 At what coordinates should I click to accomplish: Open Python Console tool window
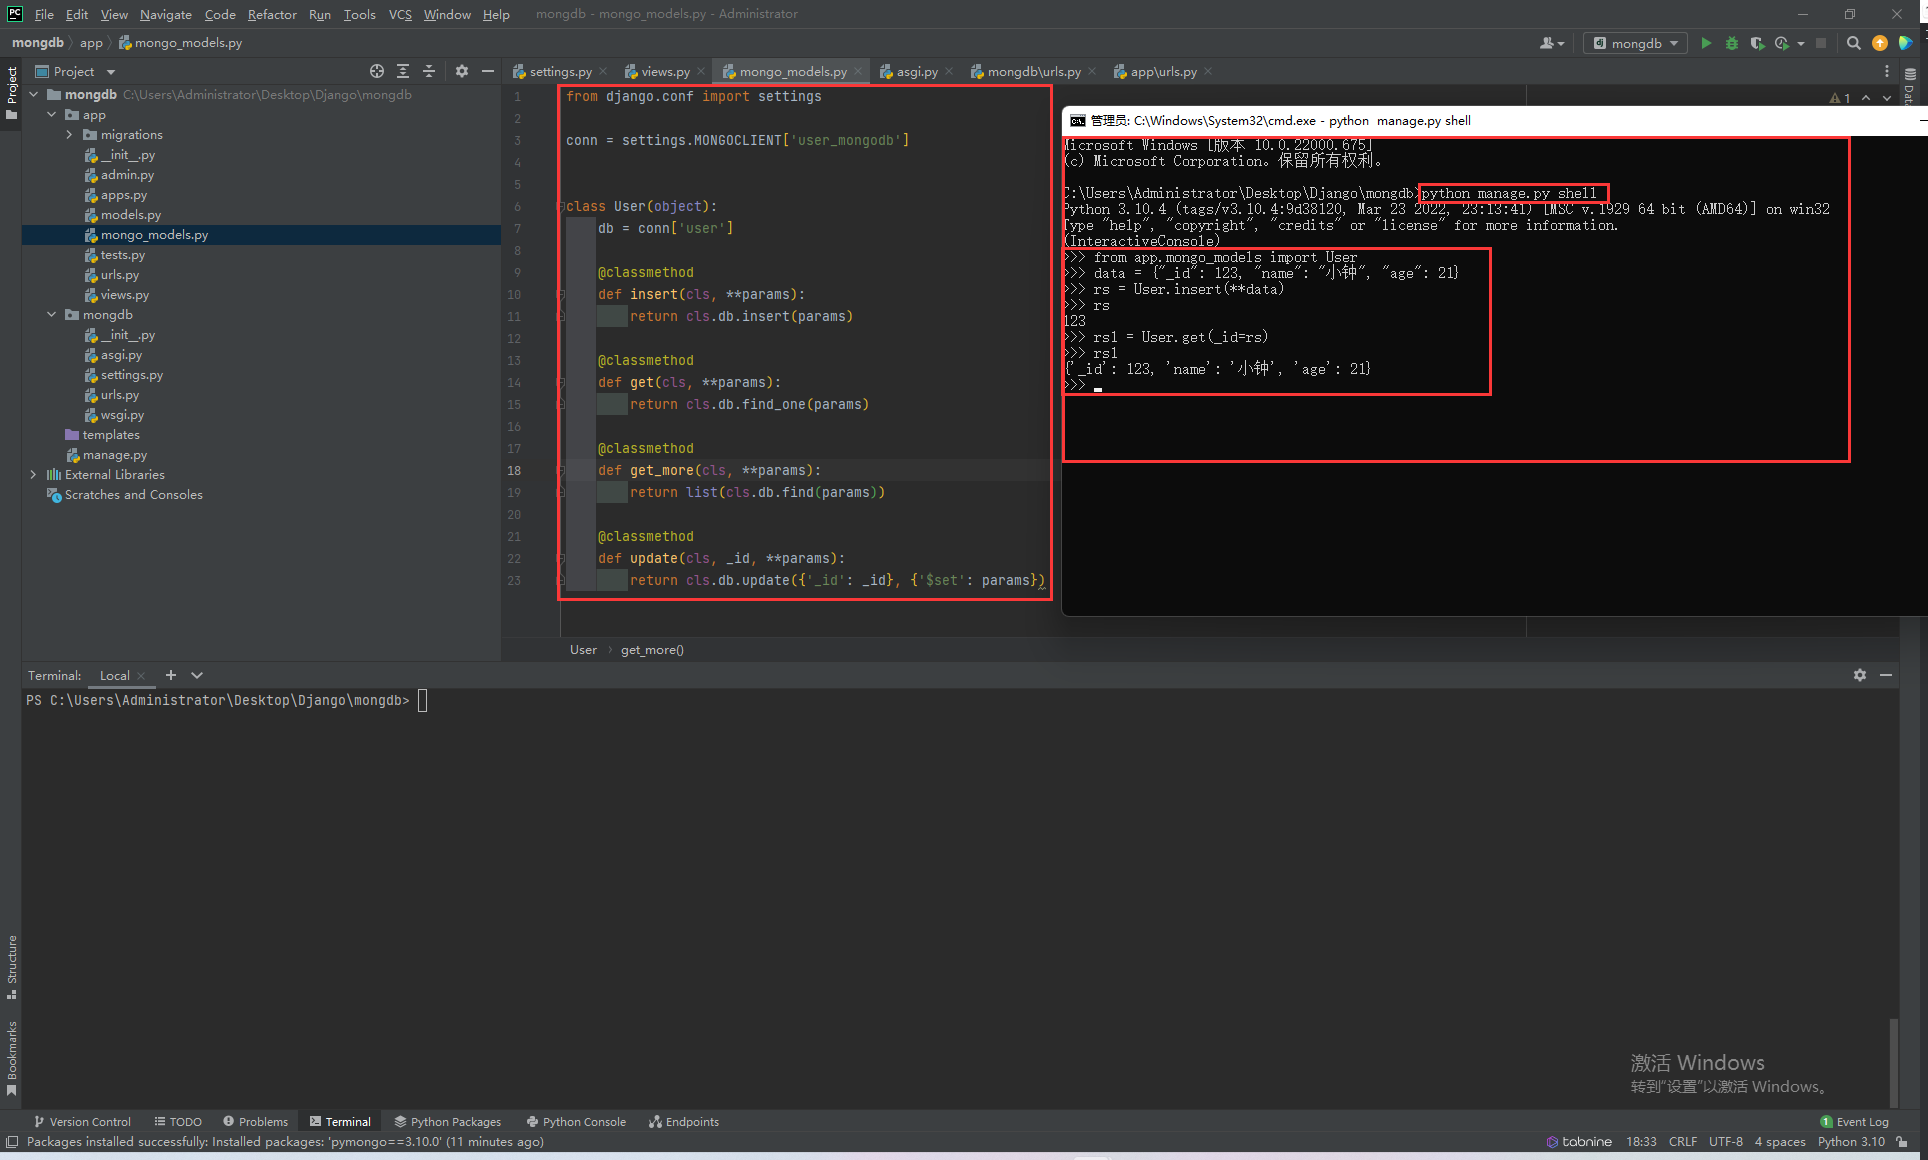point(576,1121)
